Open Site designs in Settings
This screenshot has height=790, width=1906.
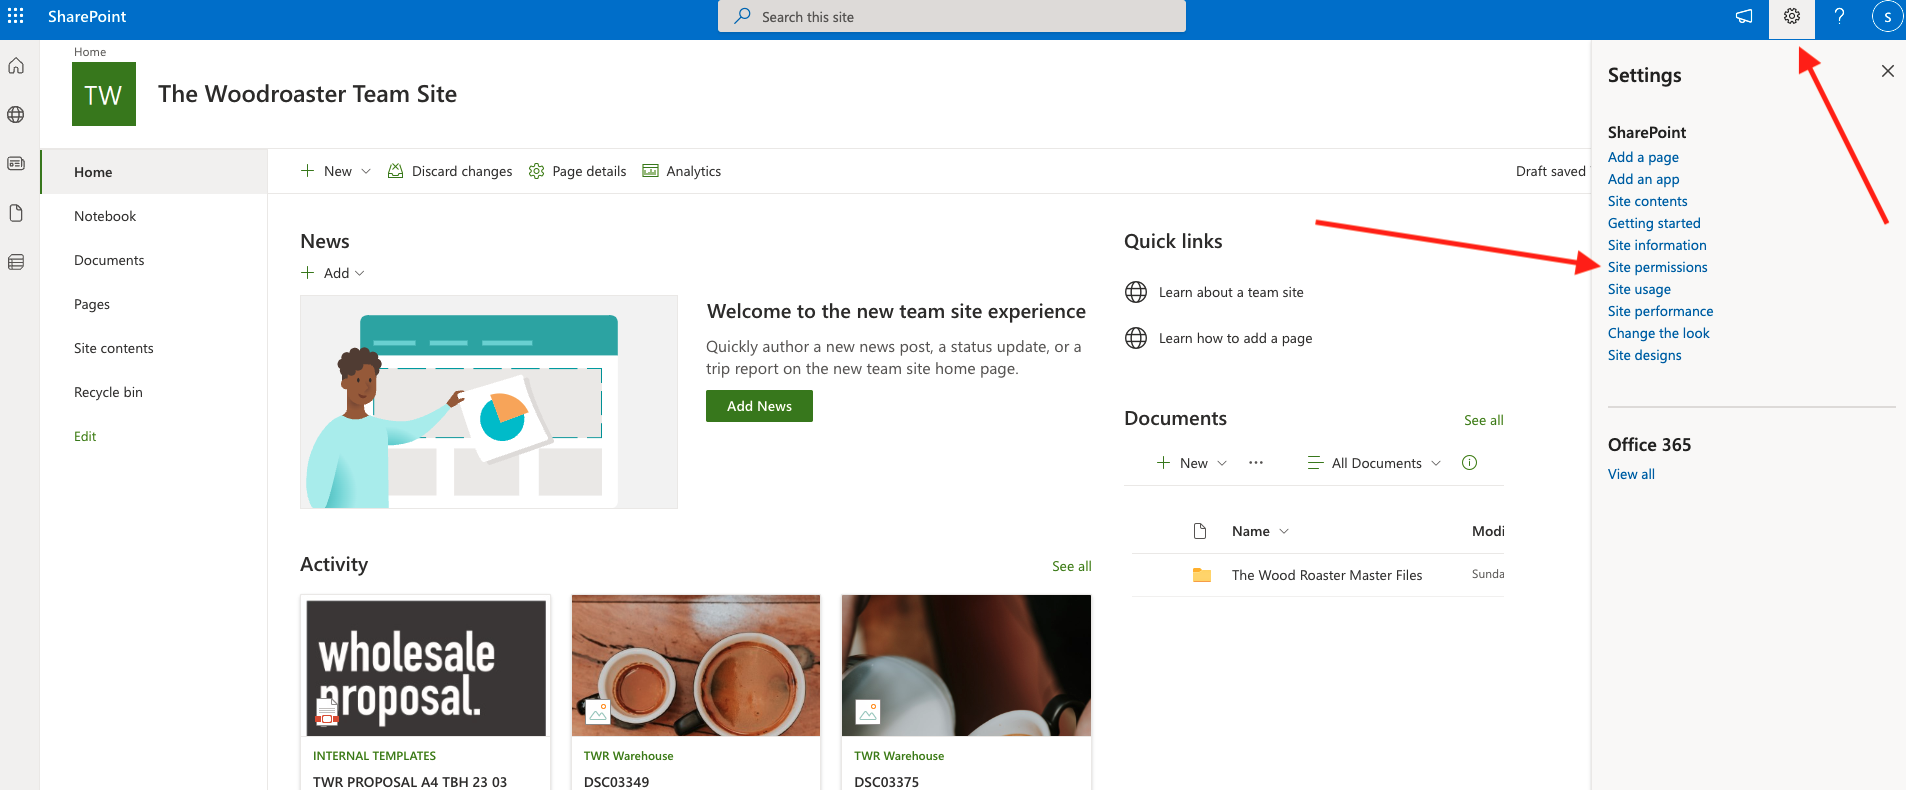tap(1644, 355)
